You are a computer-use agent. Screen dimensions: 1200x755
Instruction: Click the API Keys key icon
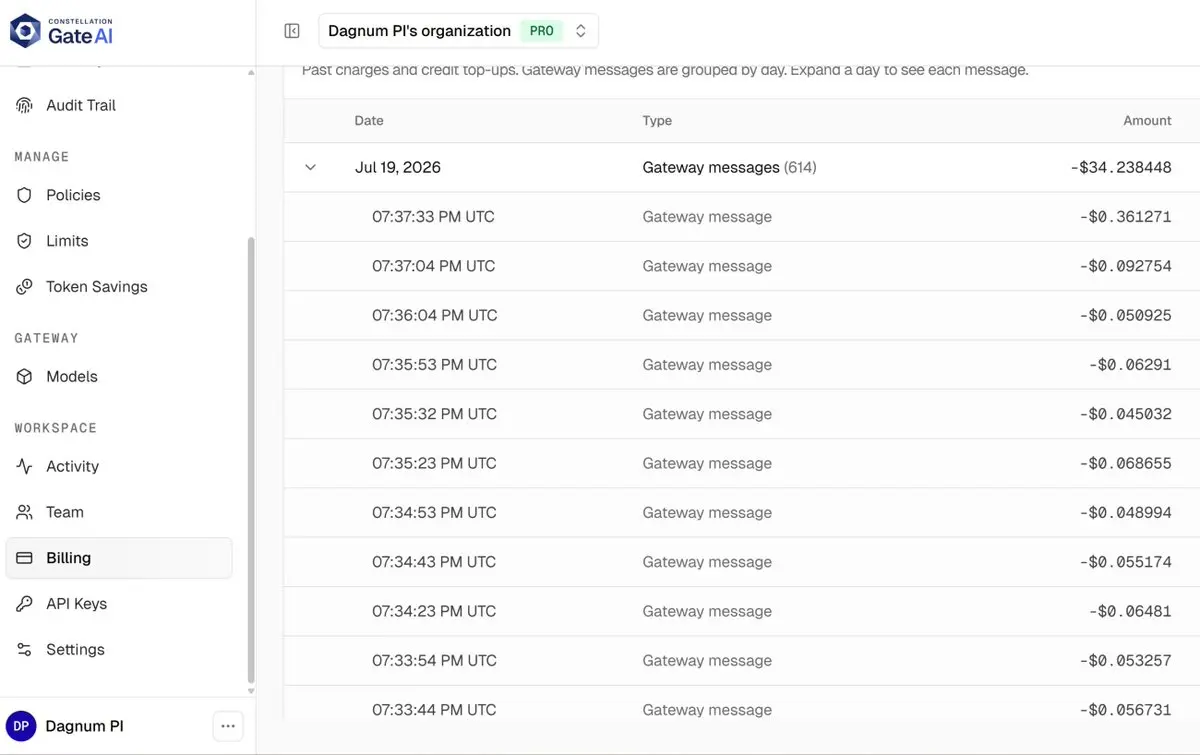pos(25,604)
